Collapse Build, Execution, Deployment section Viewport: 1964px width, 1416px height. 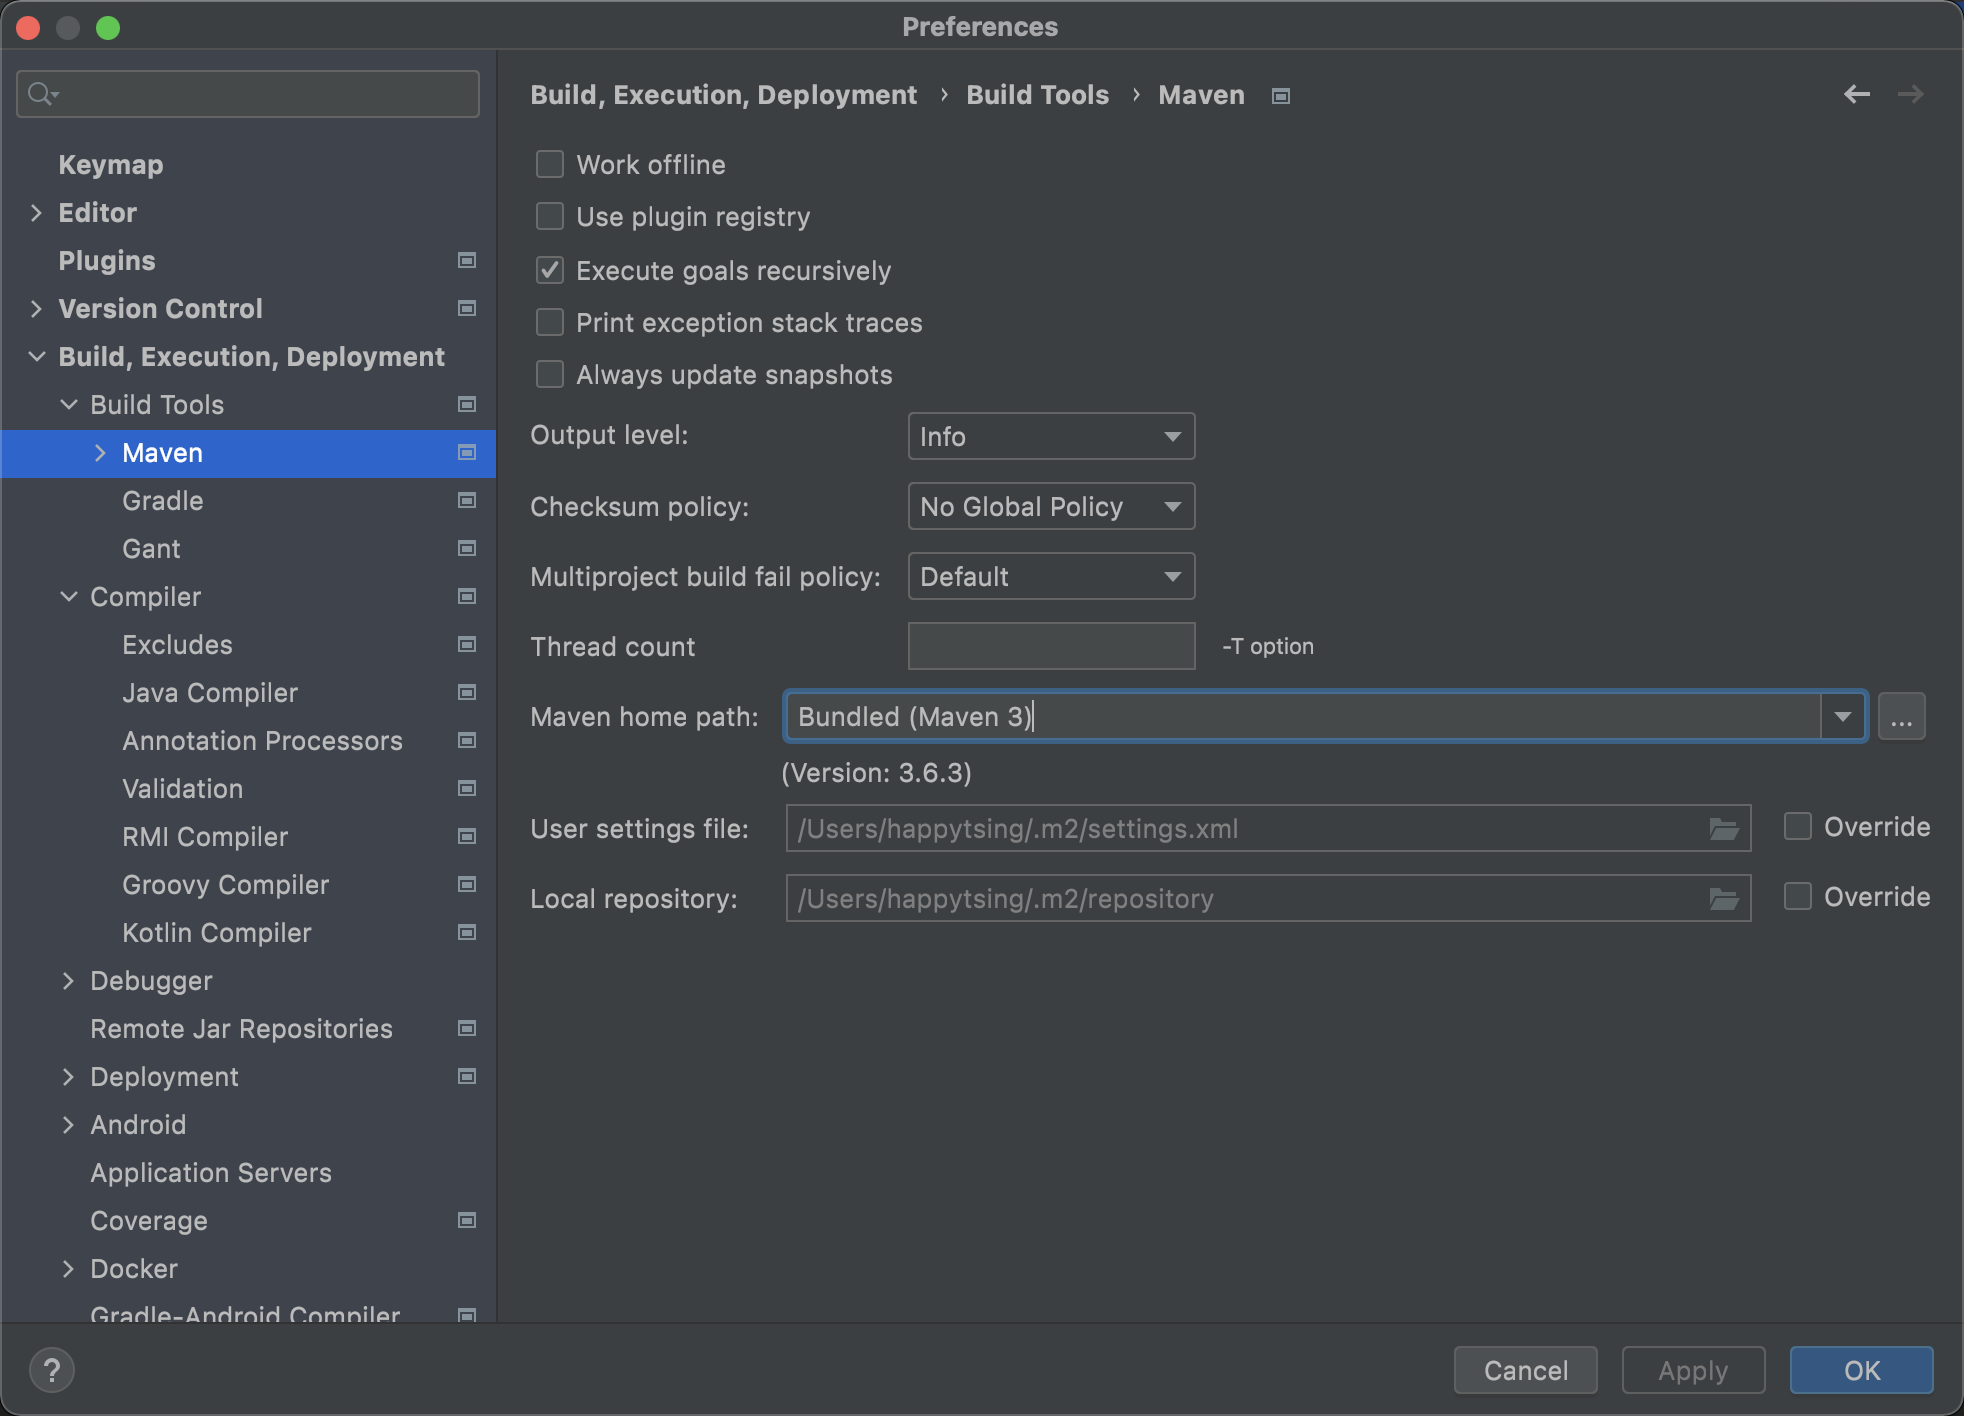coord(37,357)
